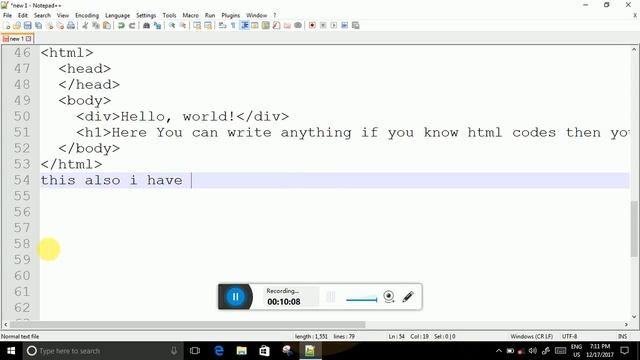Screen dimensions: 640x360
Task: Open the Tools menu
Action: tap(169, 15)
